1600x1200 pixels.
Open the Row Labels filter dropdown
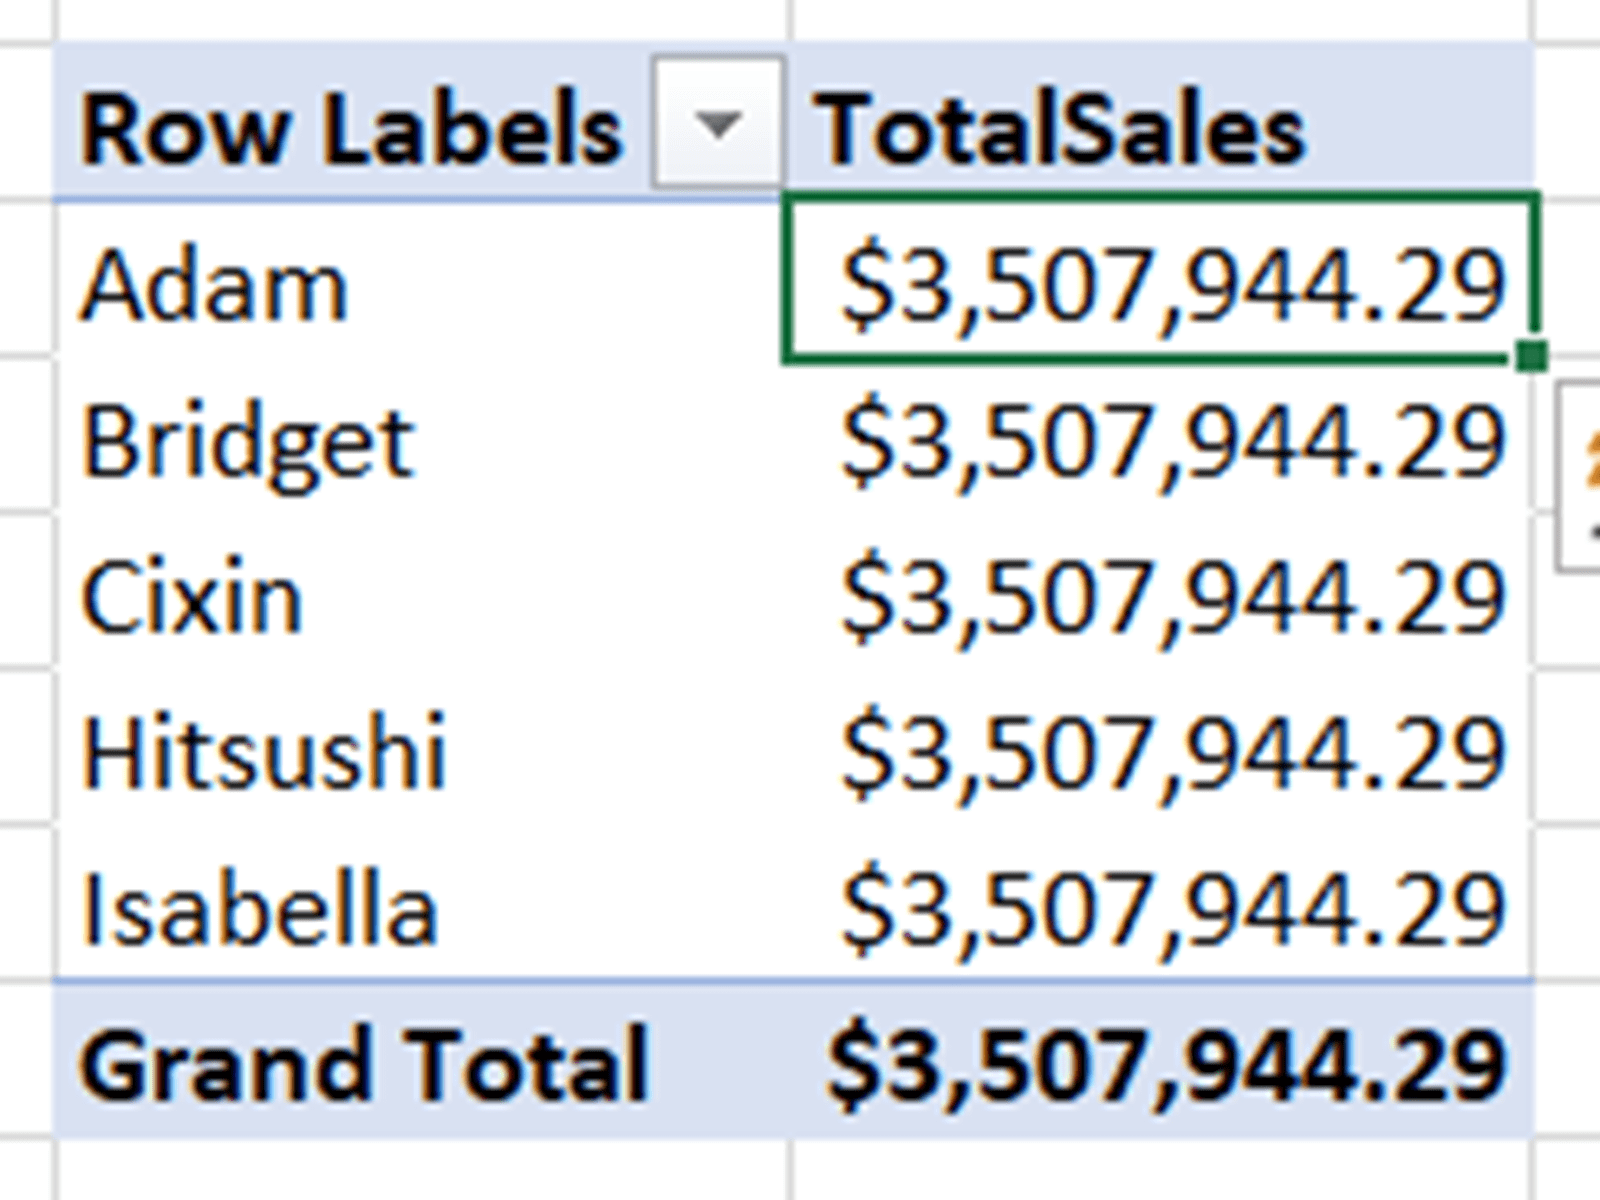coord(716,124)
